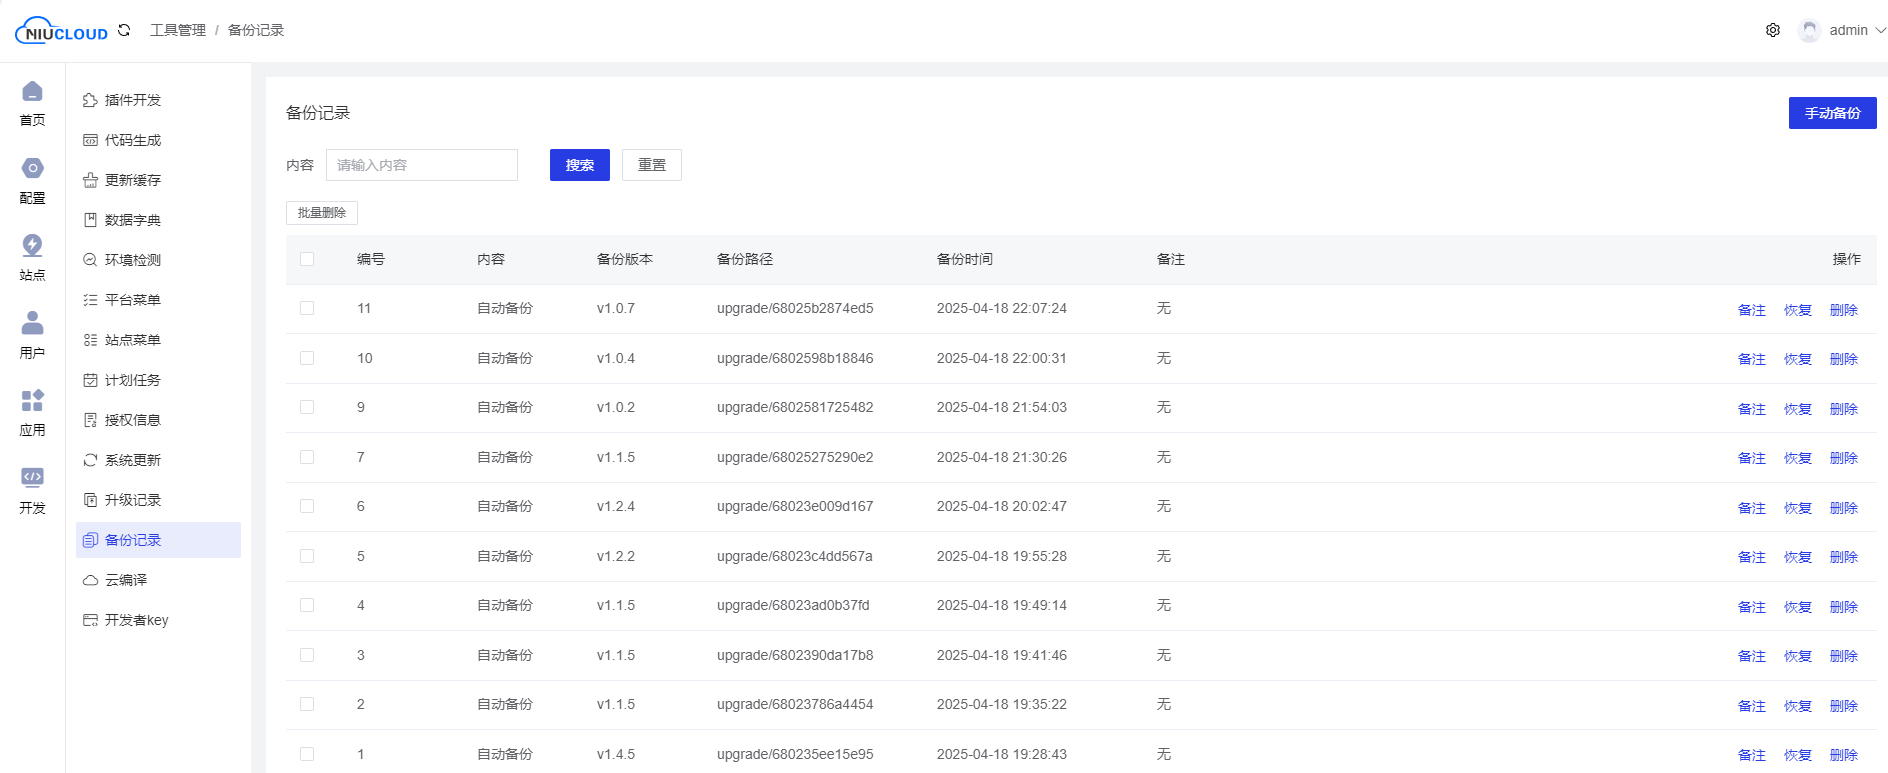
Task: Open the 配置 settings icon in rail
Action: (32, 169)
